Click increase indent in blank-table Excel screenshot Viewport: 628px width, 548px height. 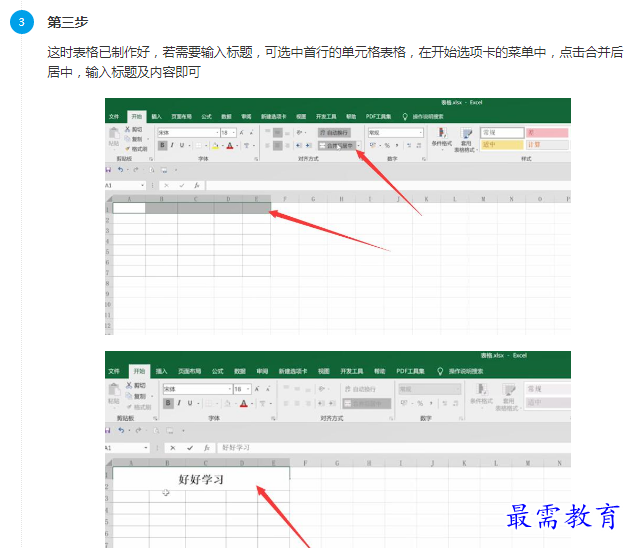tap(308, 145)
